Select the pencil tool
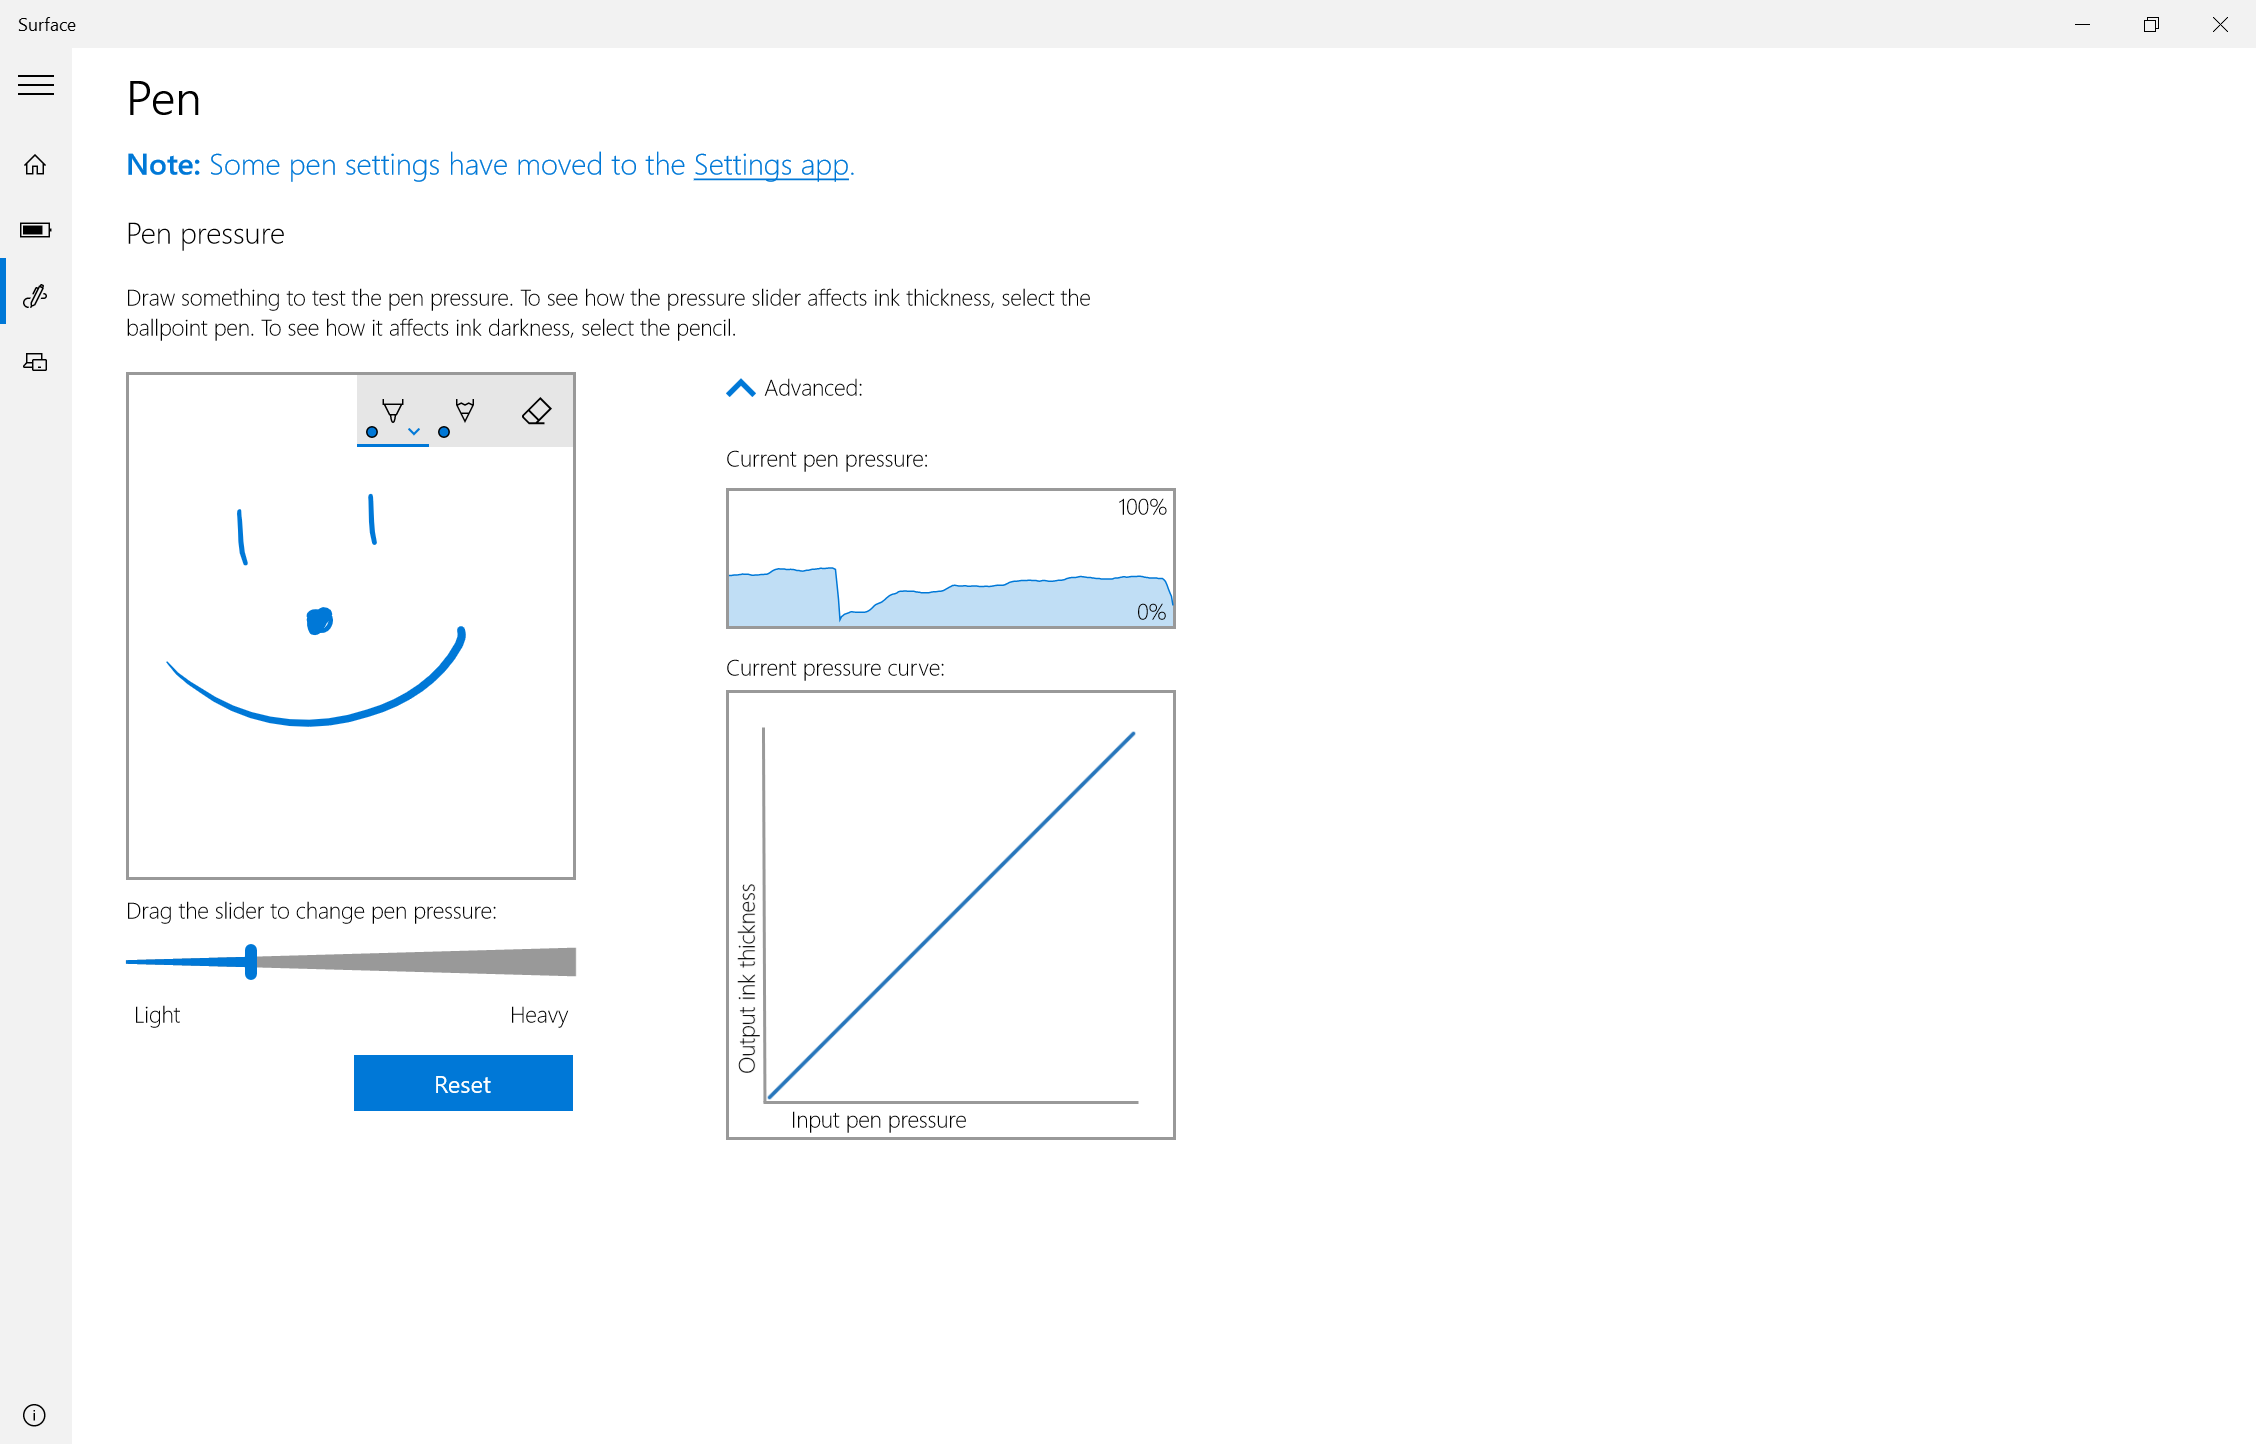Viewport: 2256px width, 1444px height. pyautogui.click(x=464, y=411)
